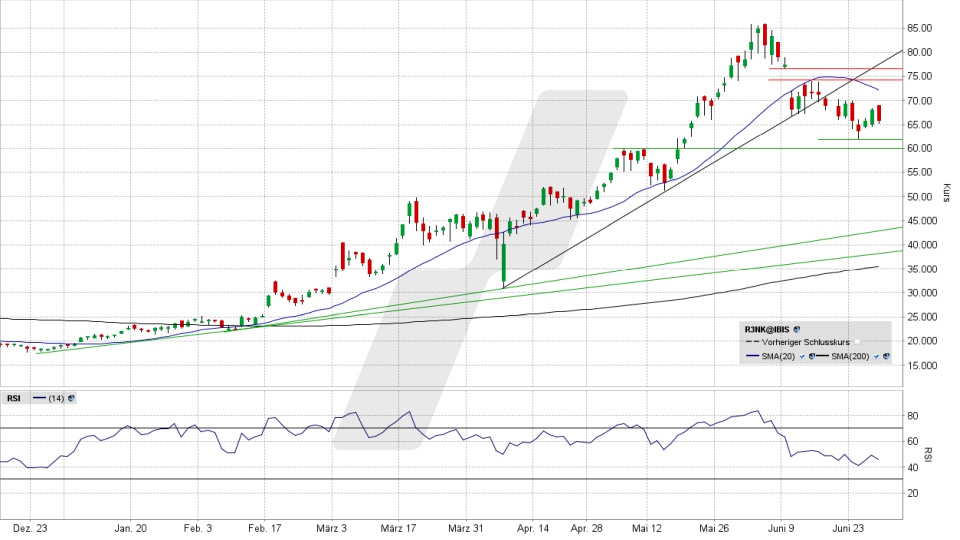The height and width of the screenshot is (540, 960).
Task: Click the 40.000 price axis label
Action: [x=922, y=244]
